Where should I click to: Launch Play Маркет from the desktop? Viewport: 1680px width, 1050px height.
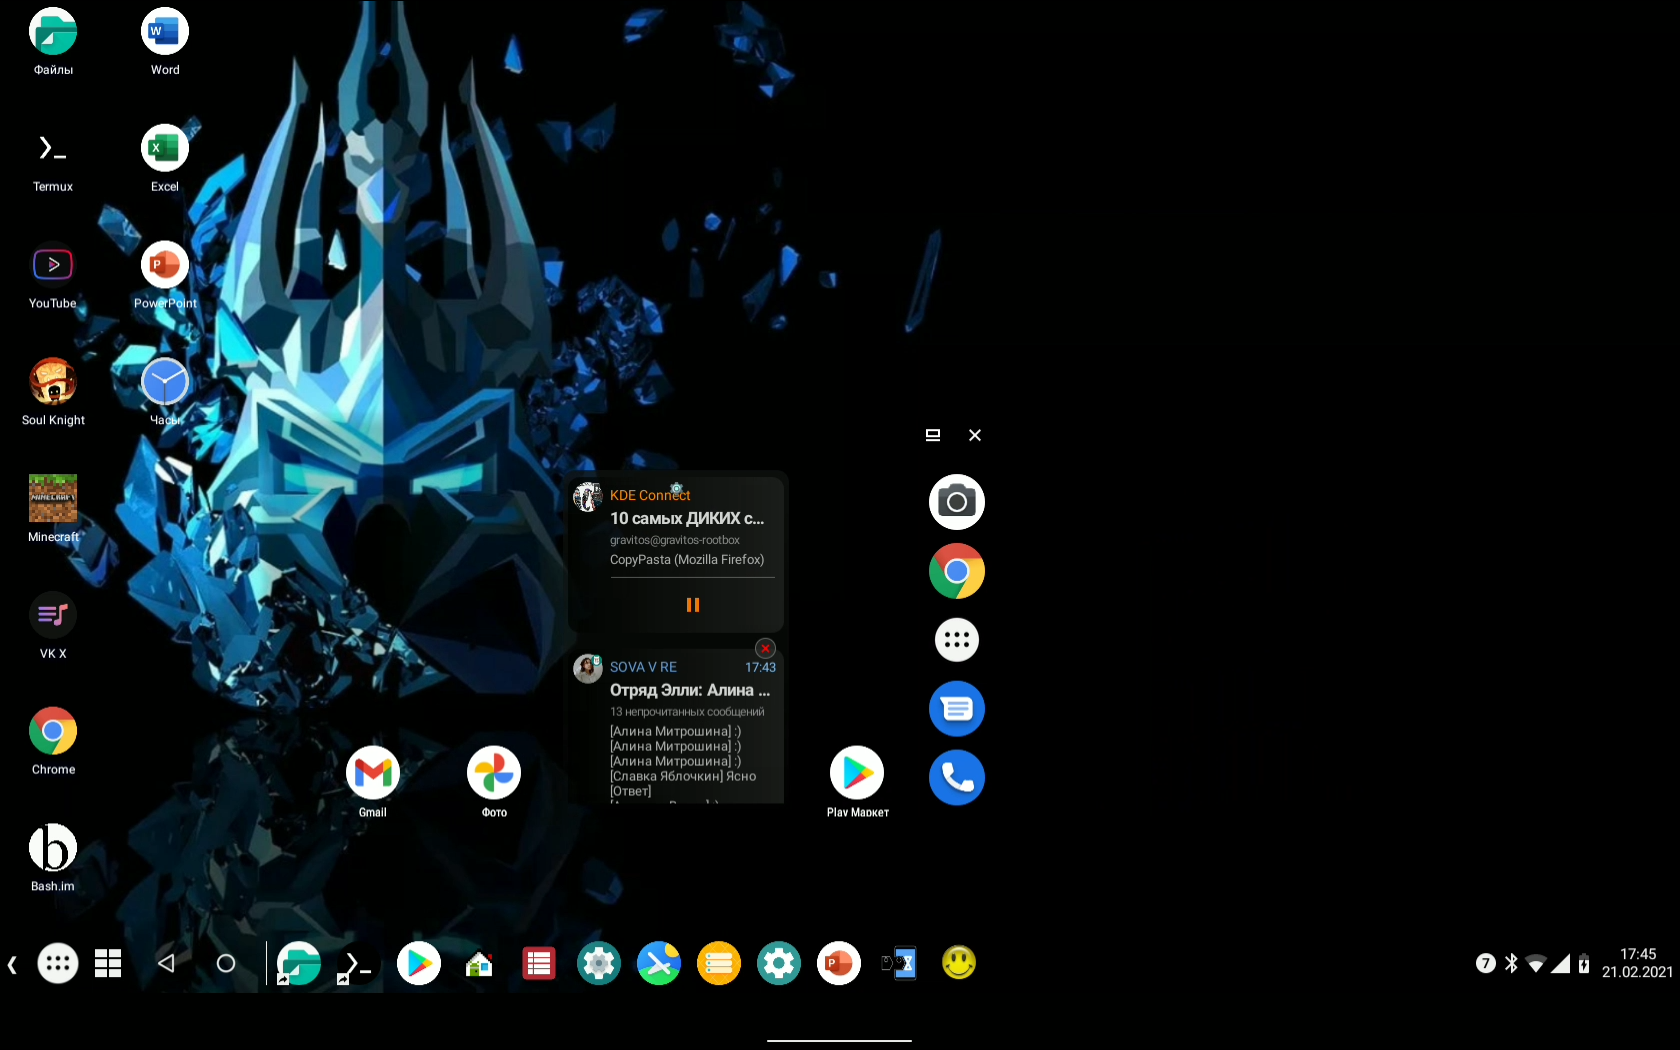[x=856, y=770]
